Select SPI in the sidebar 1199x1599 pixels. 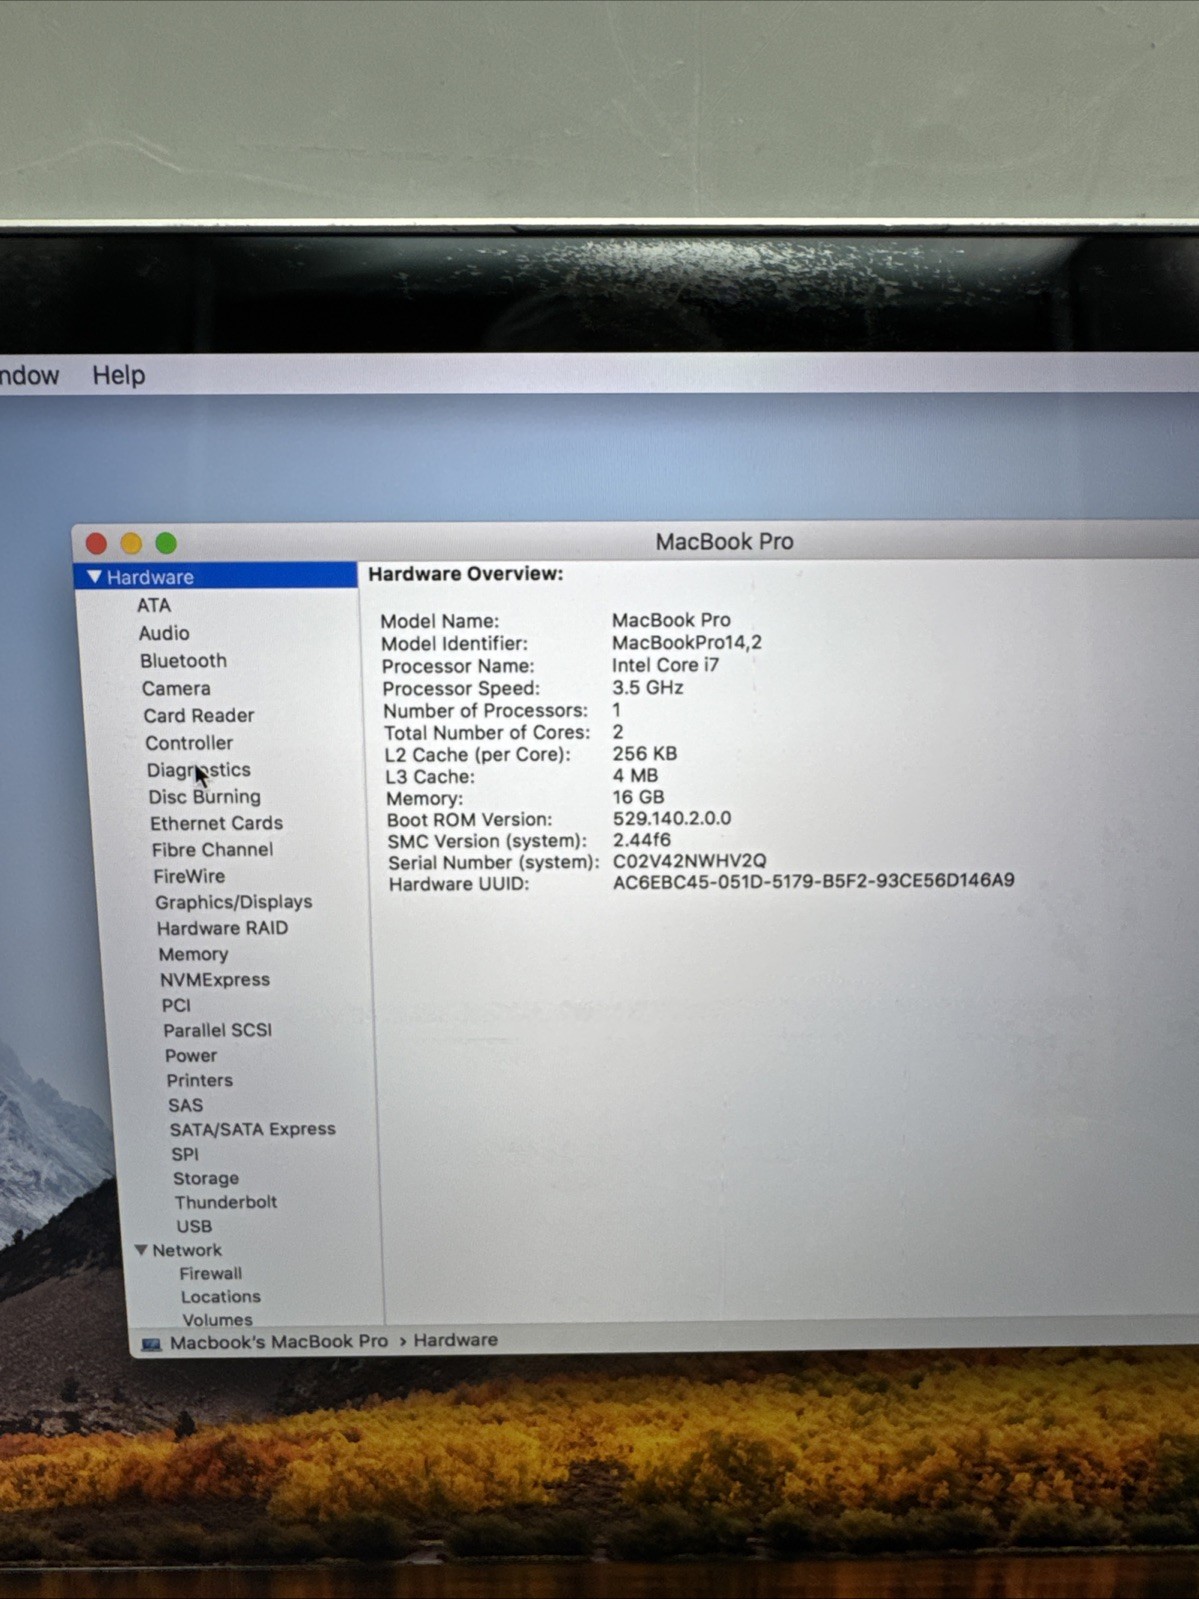(x=185, y=1154)
